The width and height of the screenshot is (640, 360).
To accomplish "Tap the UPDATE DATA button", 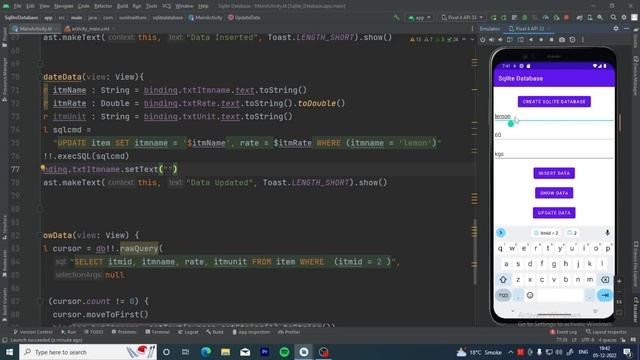I will point(554,213).
